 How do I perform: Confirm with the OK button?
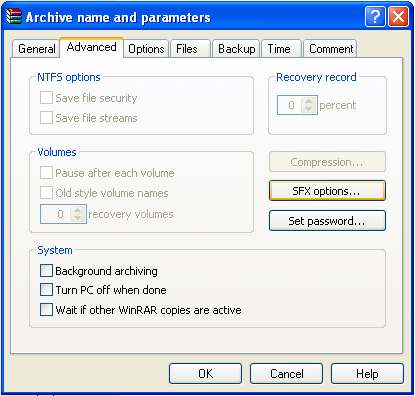tap(205, 374)
